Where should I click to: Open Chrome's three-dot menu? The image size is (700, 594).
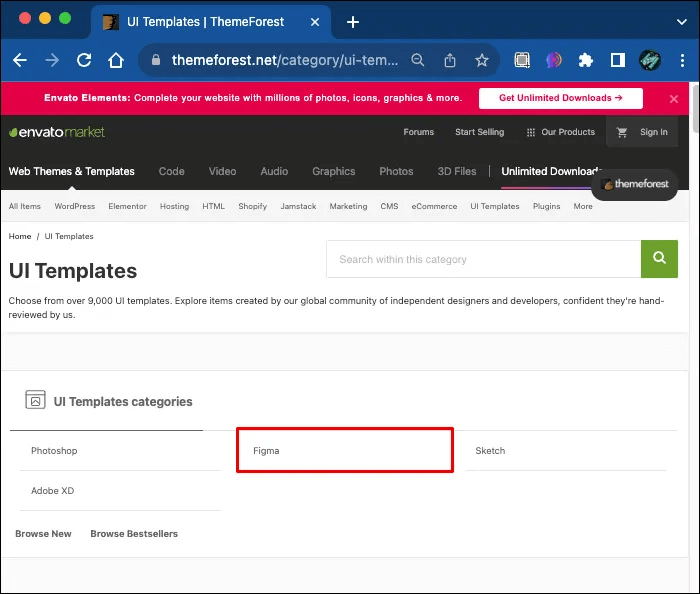[x=682, y=60]
